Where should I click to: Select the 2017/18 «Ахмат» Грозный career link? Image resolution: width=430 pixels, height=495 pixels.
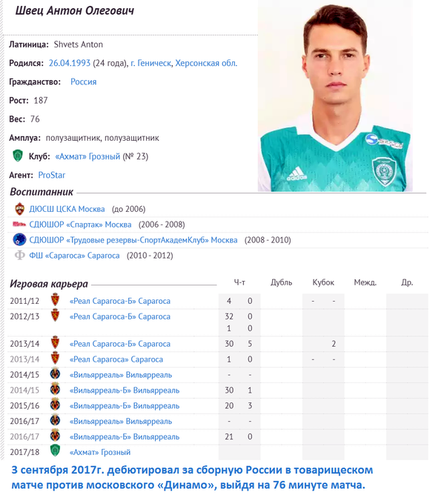coord(100,452)
